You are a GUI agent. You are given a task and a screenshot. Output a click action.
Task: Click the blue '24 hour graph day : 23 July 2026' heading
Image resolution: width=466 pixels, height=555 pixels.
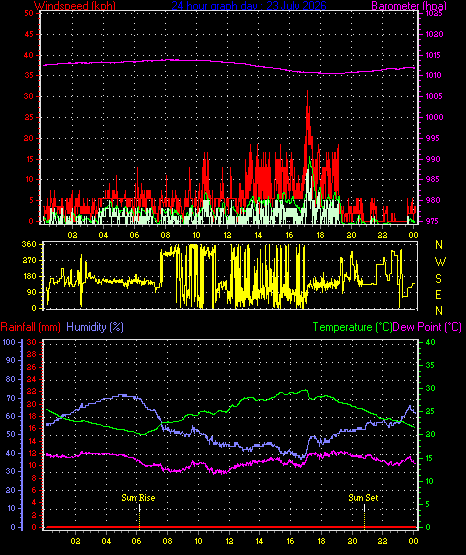(x=249, y=5)
